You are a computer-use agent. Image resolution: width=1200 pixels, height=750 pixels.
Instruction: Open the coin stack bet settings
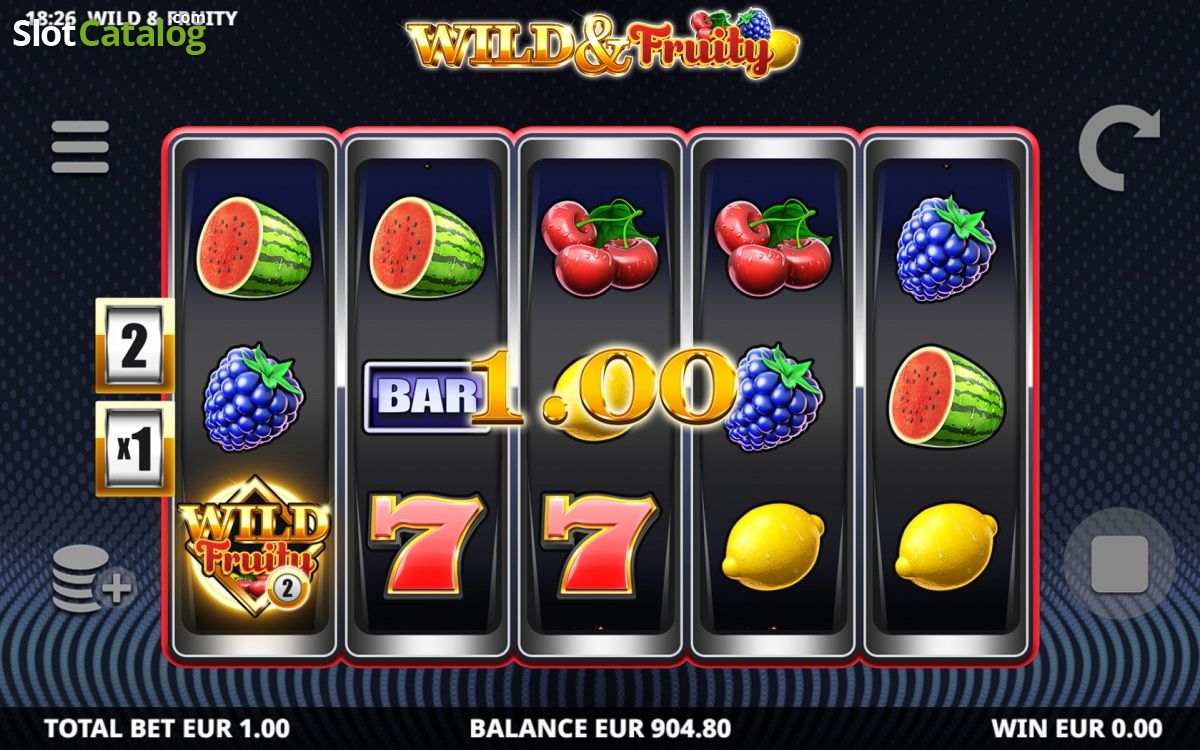[92, 579]
